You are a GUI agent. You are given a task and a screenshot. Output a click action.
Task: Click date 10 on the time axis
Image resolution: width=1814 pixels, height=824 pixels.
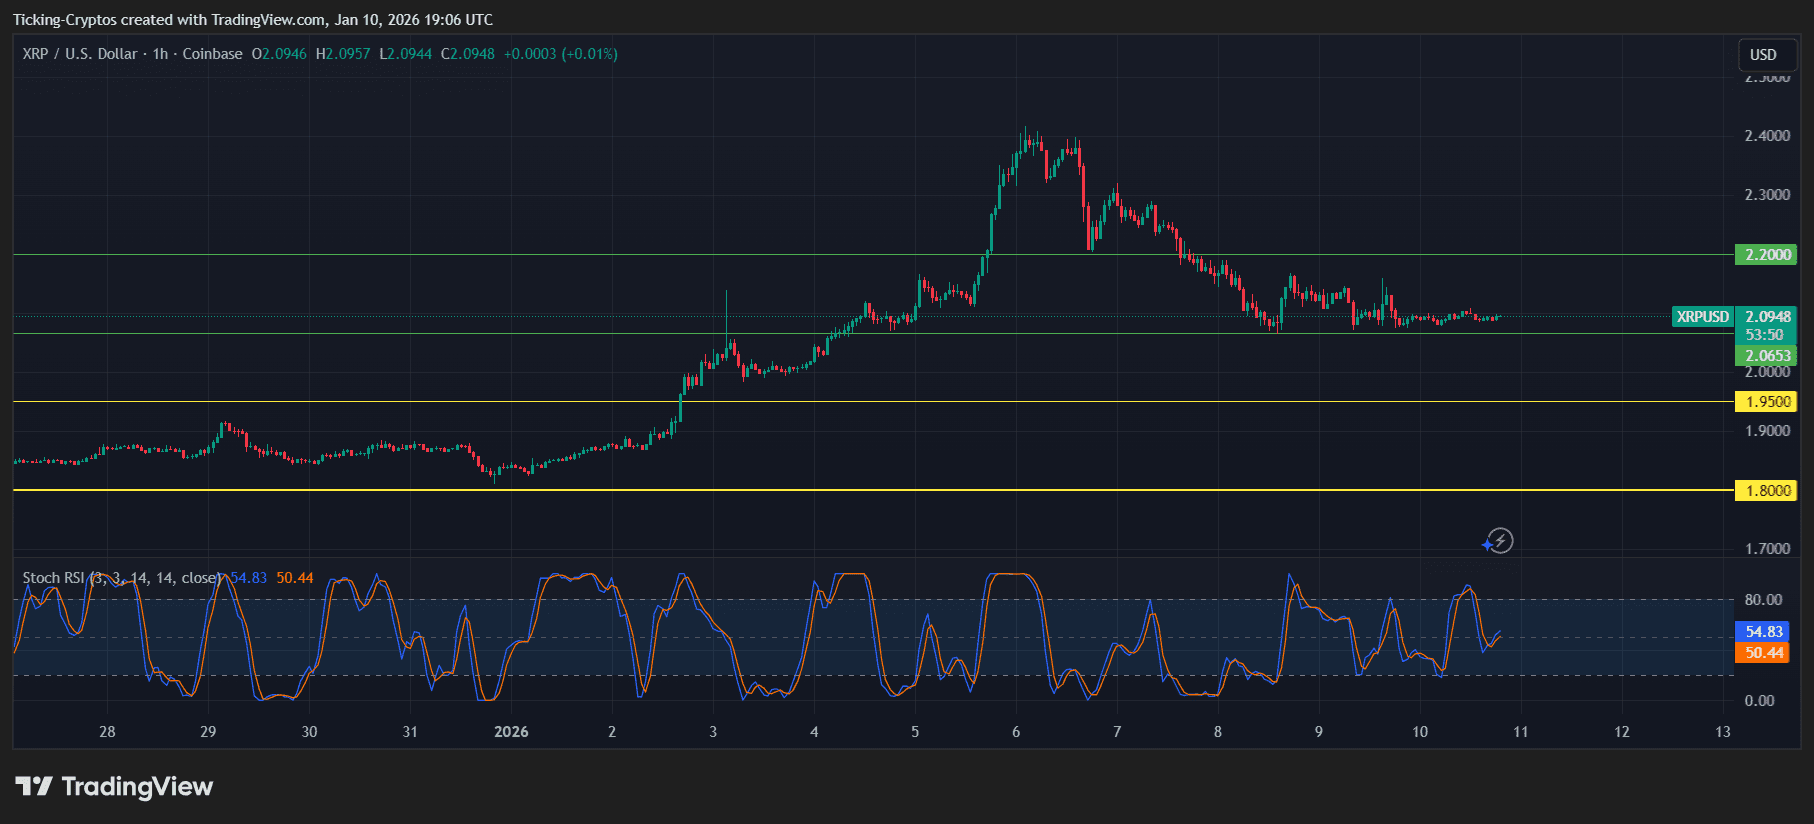[x=1419, y=732]
